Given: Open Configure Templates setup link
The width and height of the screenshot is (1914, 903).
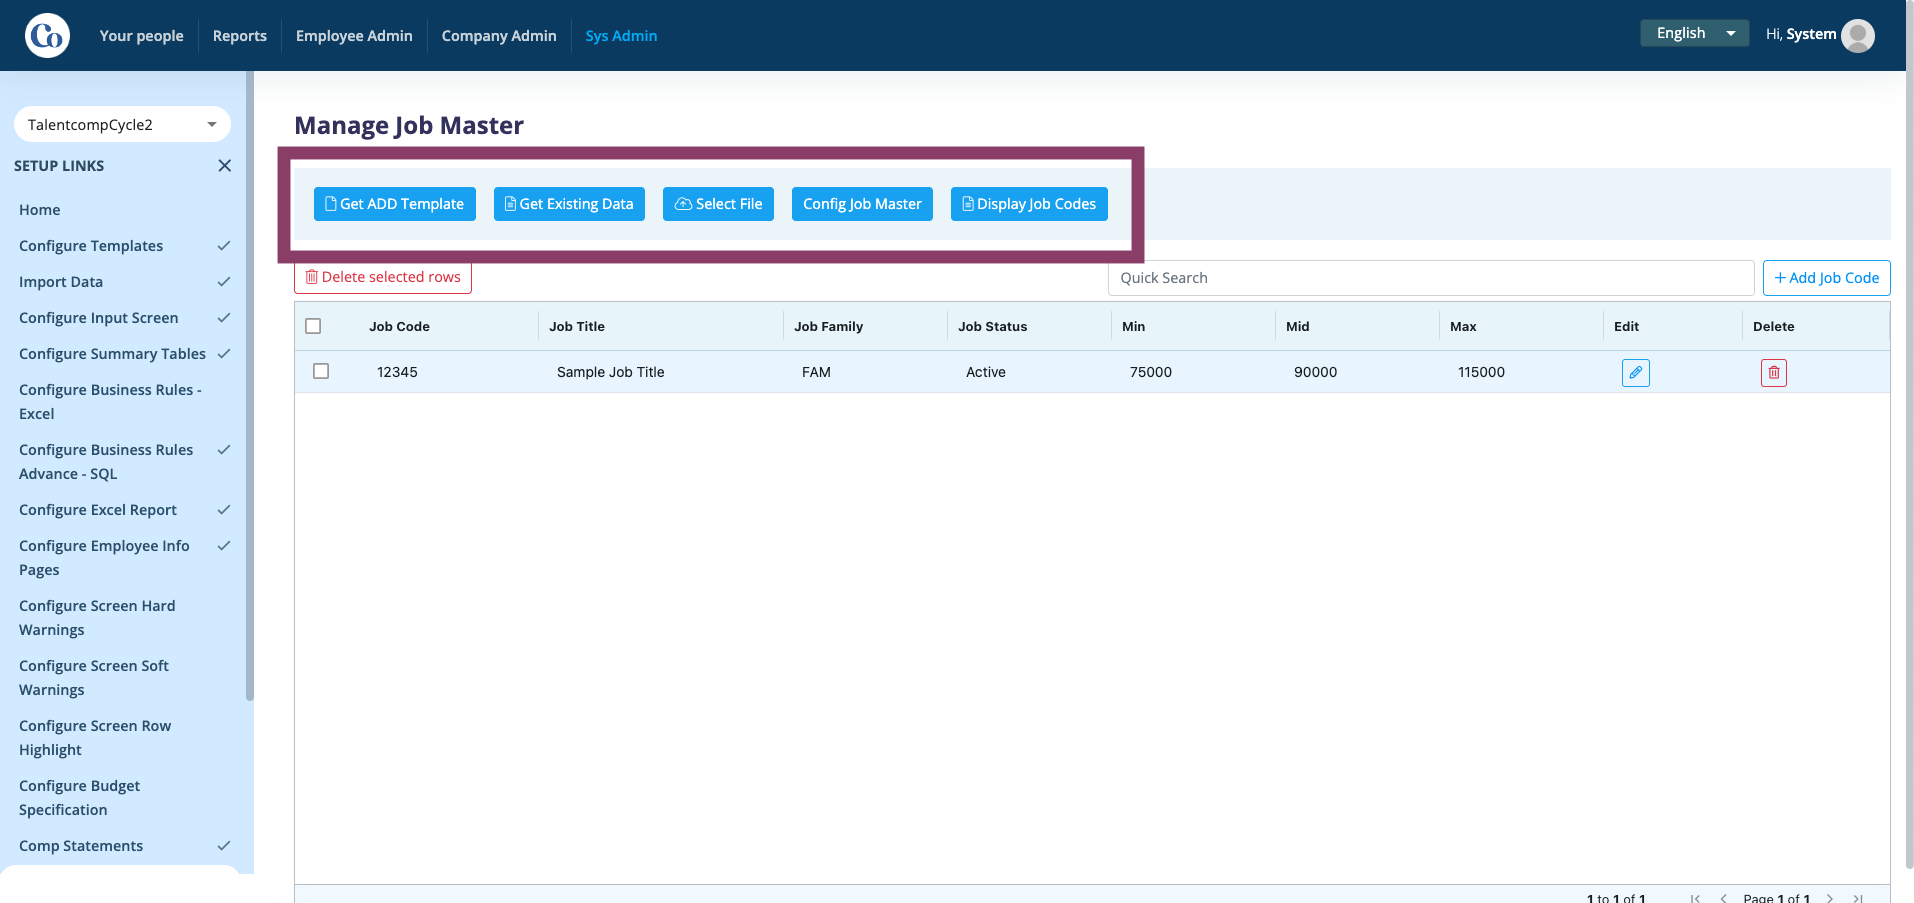Looking at the screenshot, I should 91,246.
